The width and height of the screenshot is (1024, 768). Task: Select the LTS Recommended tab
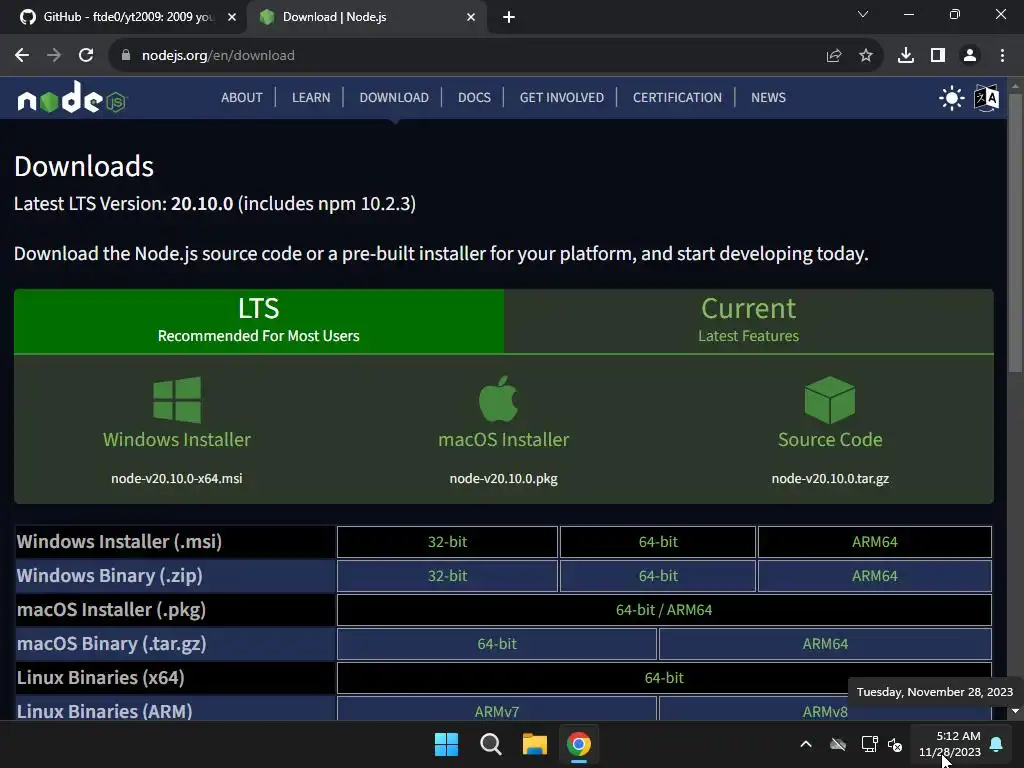point(259,321)
